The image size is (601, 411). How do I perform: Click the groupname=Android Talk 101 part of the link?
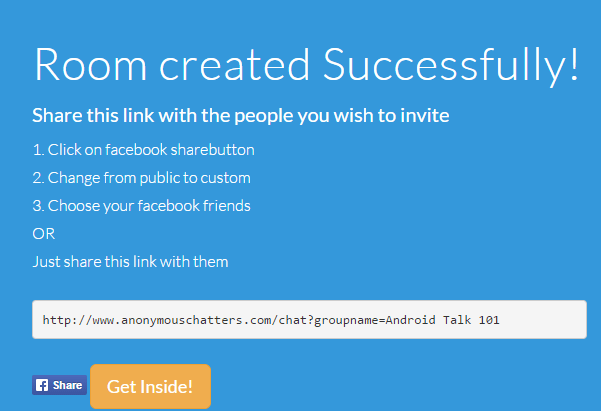click(407, 320)
